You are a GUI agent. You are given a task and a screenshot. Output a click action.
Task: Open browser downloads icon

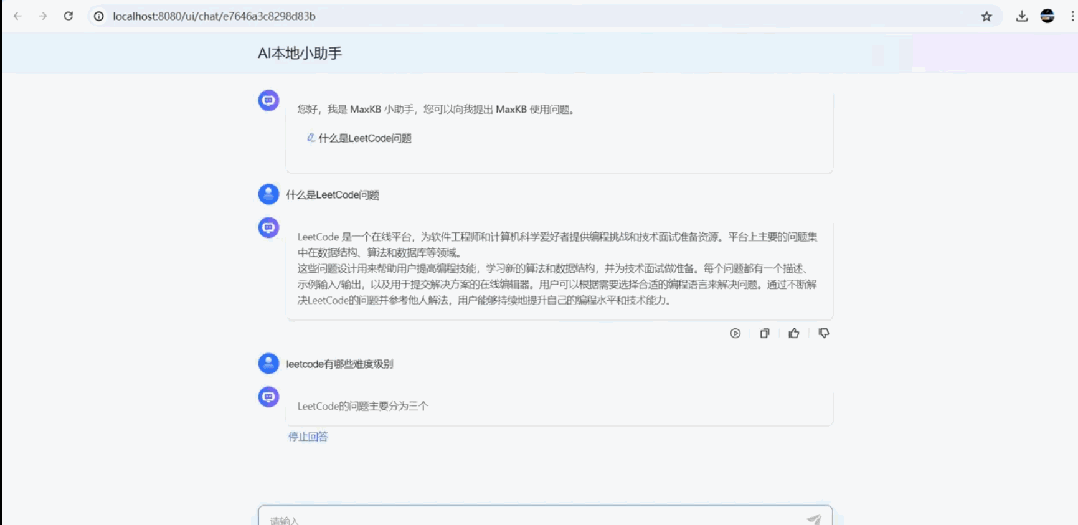[1022, 16]
